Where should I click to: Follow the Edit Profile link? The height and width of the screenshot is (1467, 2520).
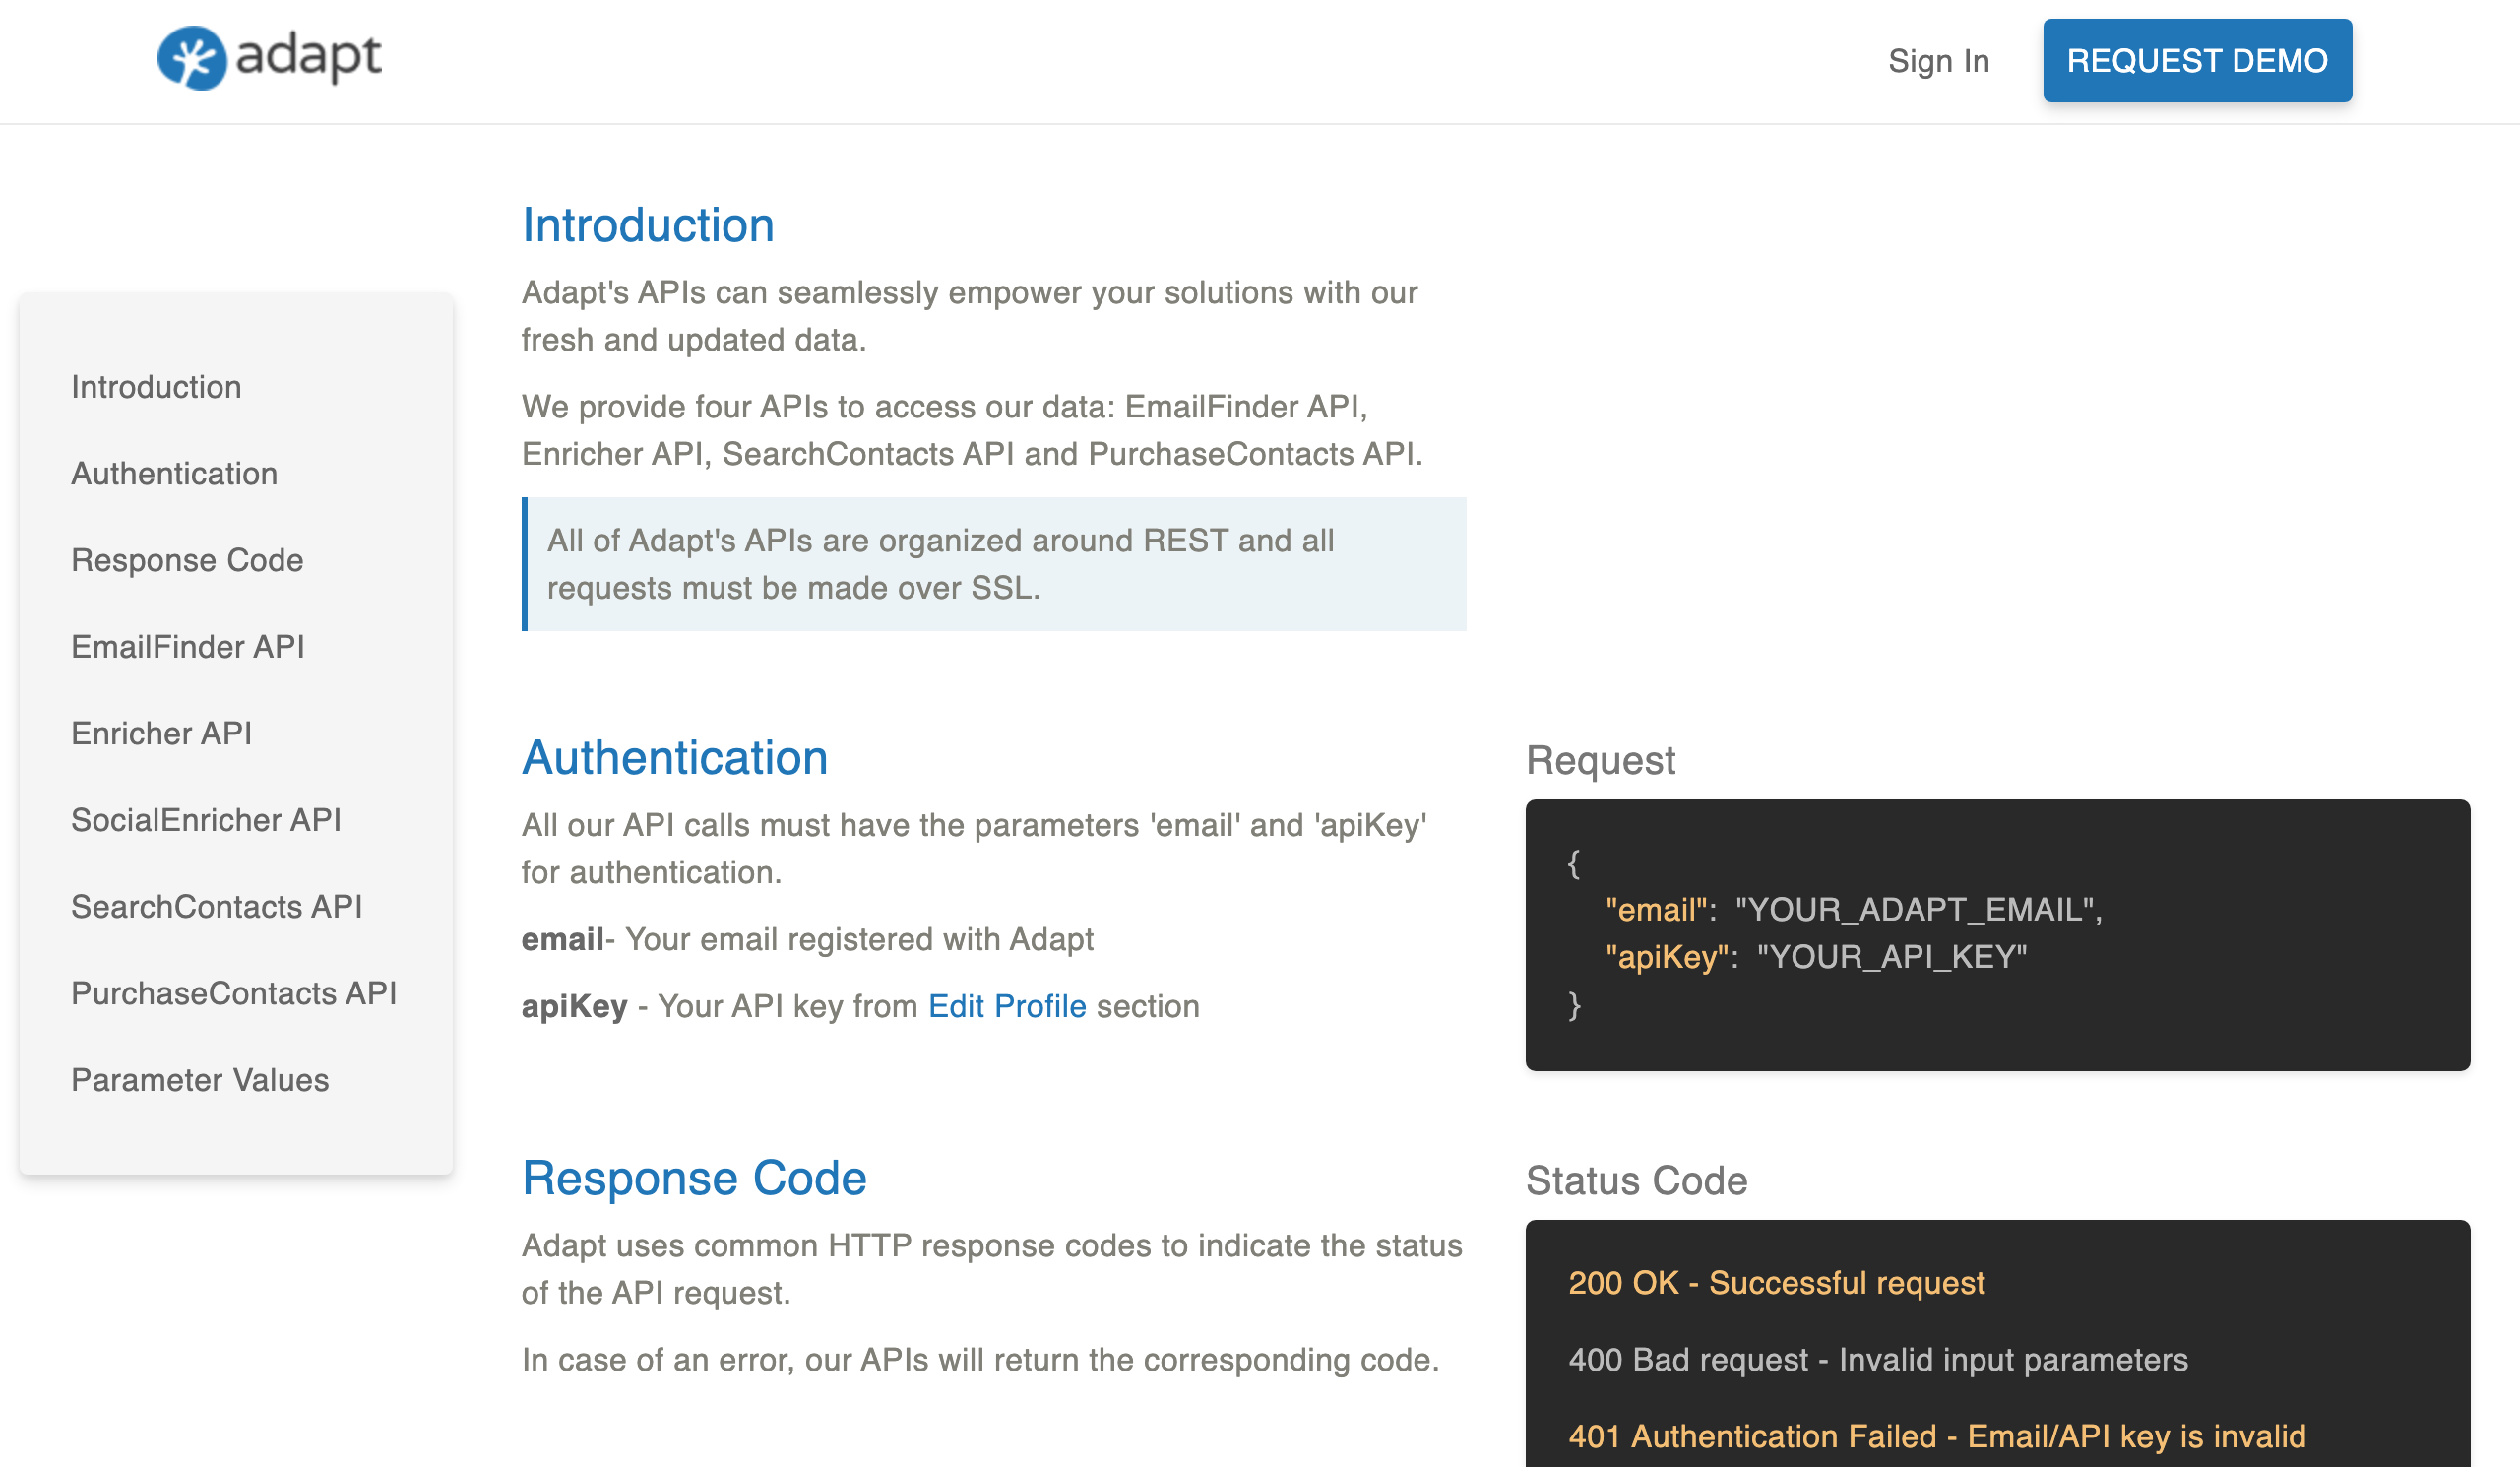(1007, 1006)
